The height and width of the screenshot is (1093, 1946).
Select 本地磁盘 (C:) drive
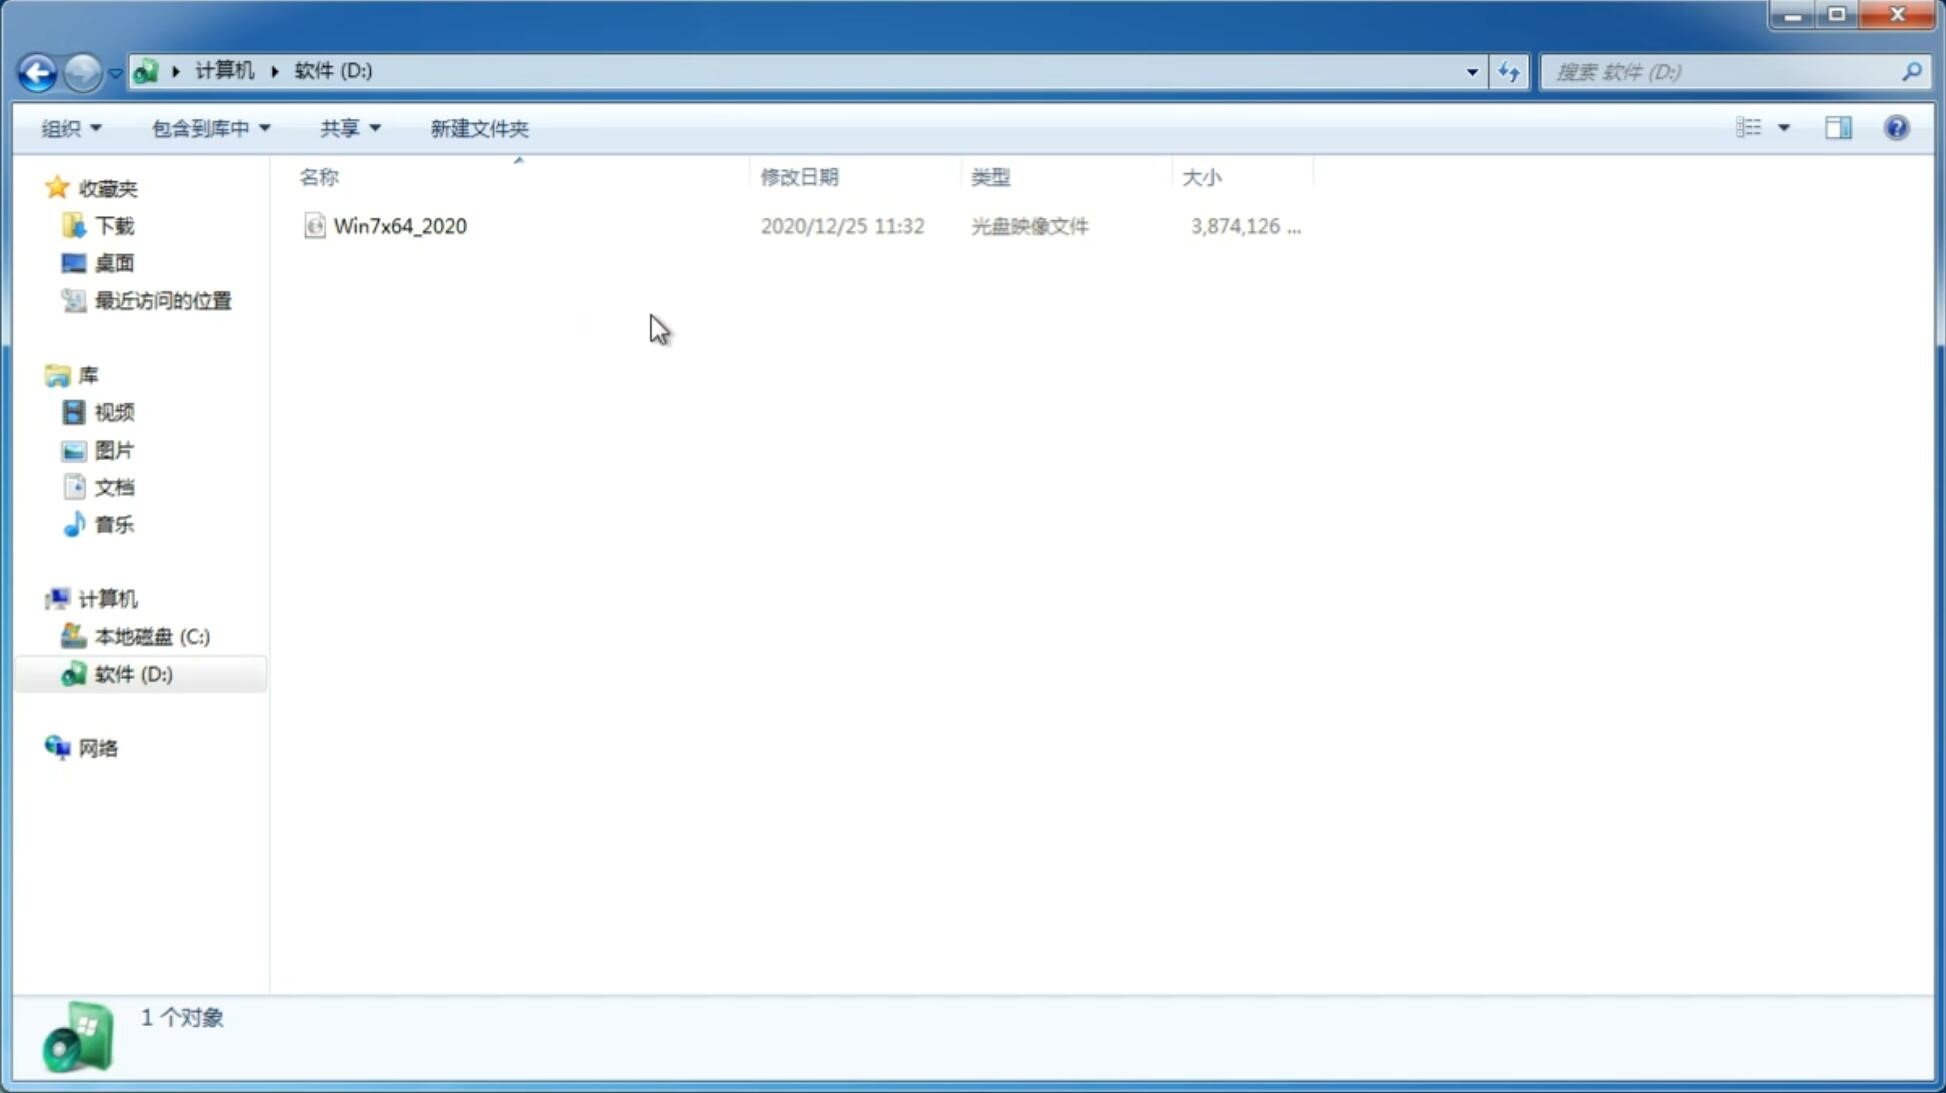[x=151, y=636]
